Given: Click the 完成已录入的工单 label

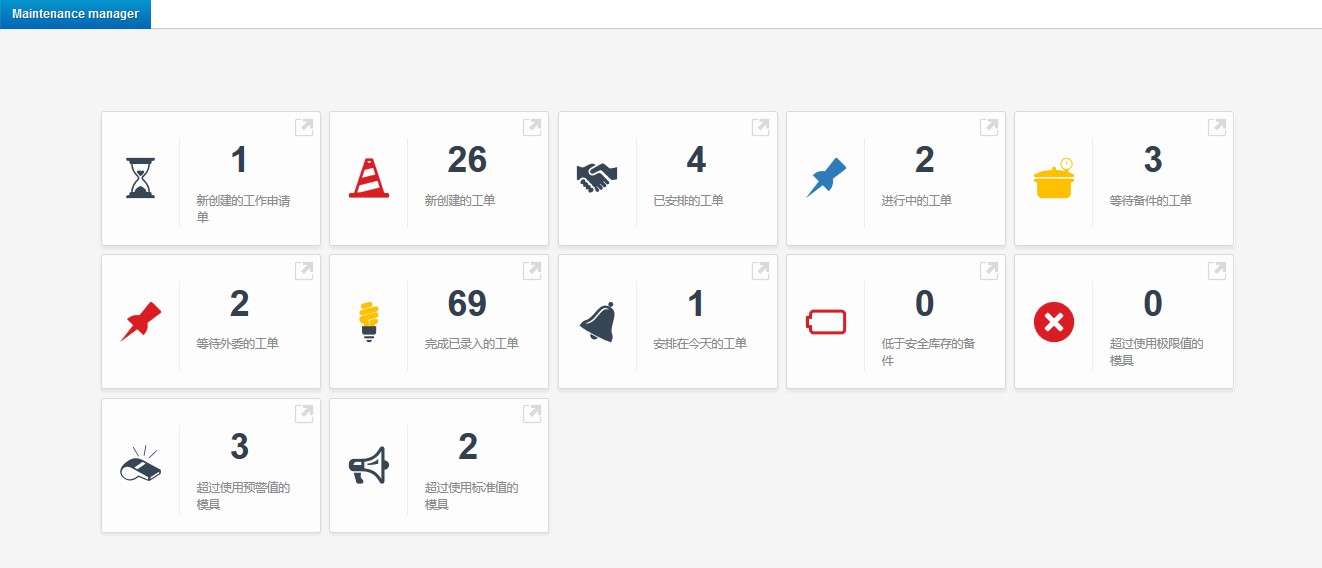Looking at the screenshot, I should [x=472, y=344].
